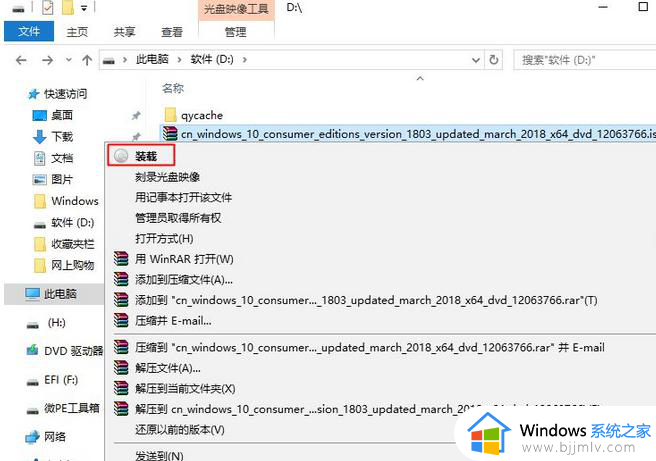Expand the address bar history dropdown

tap(475, 60)
